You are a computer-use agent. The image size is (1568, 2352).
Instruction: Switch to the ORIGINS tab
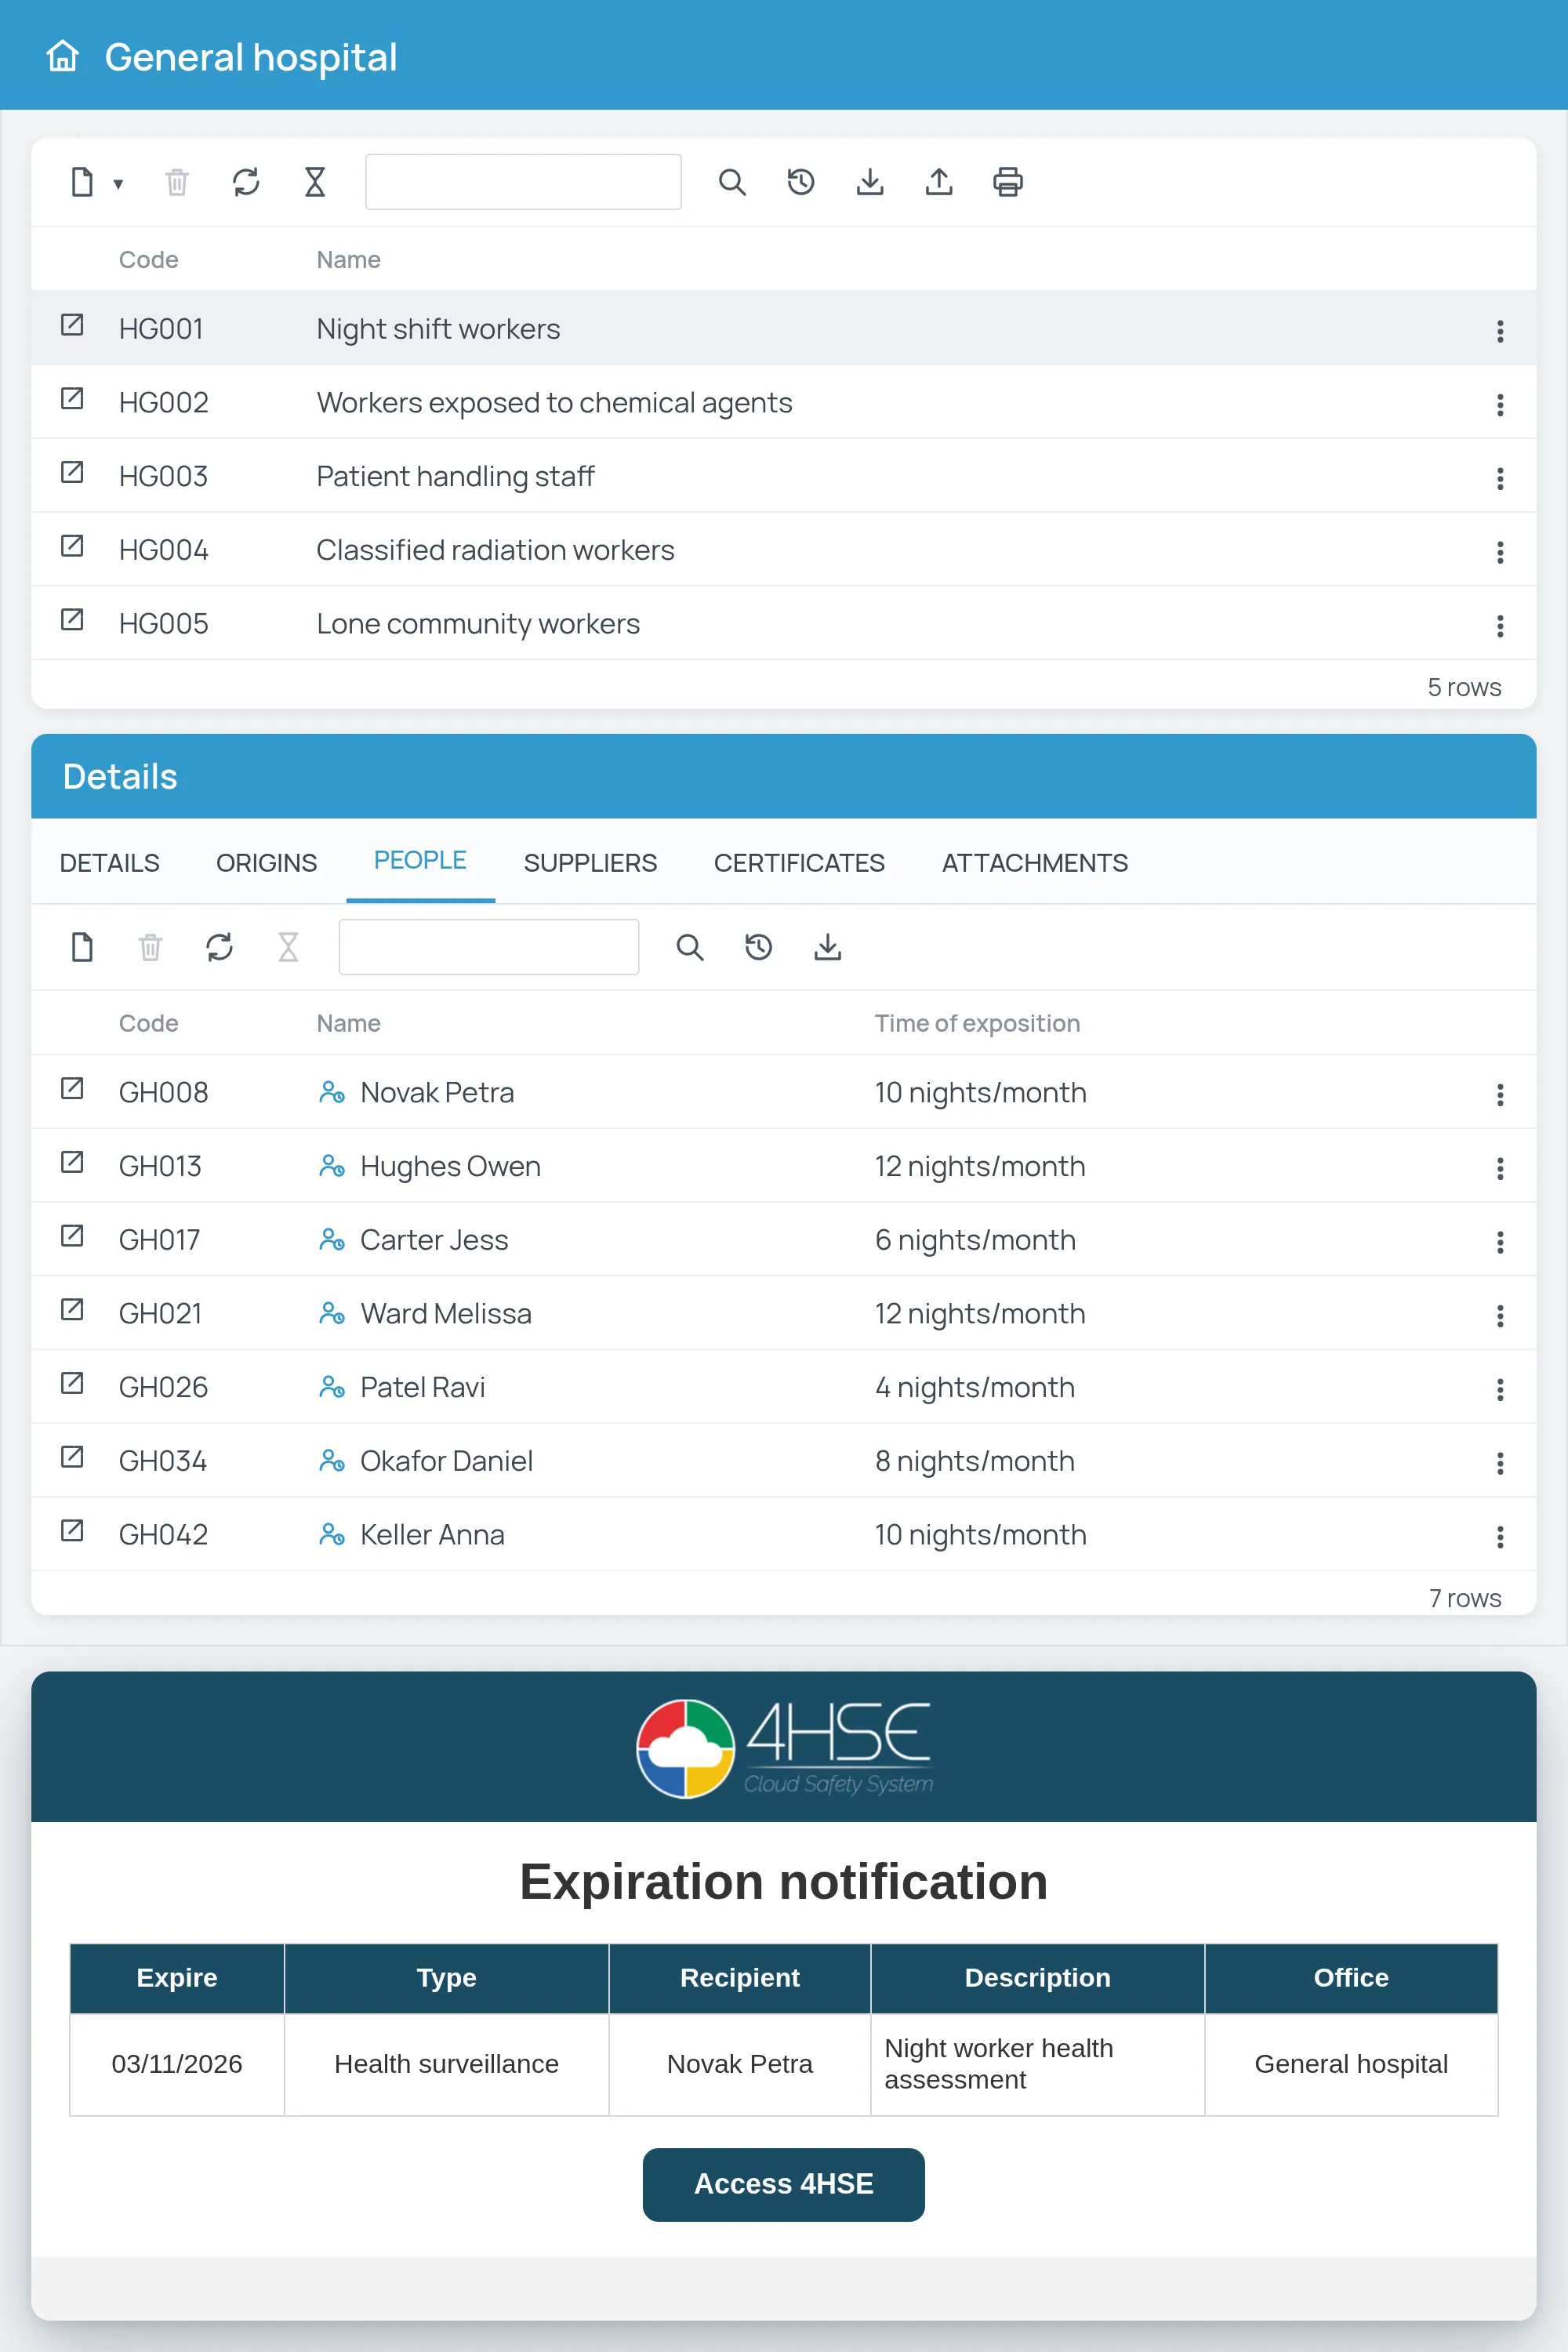tap(267, 863)
